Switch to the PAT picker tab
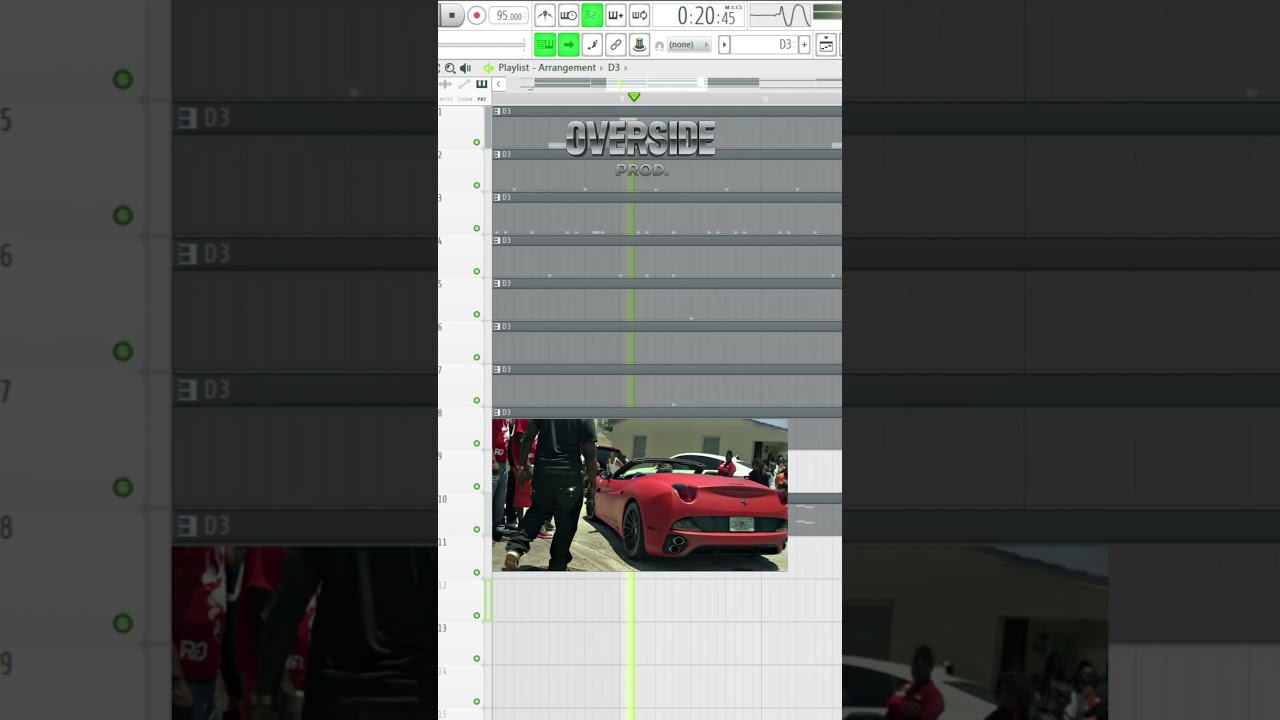 (482, 99)
